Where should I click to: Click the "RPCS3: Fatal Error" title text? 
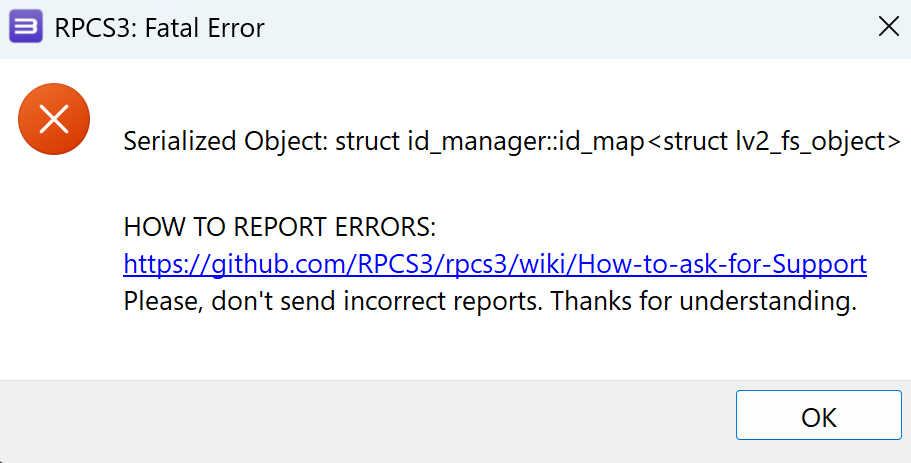click(160, 28)
